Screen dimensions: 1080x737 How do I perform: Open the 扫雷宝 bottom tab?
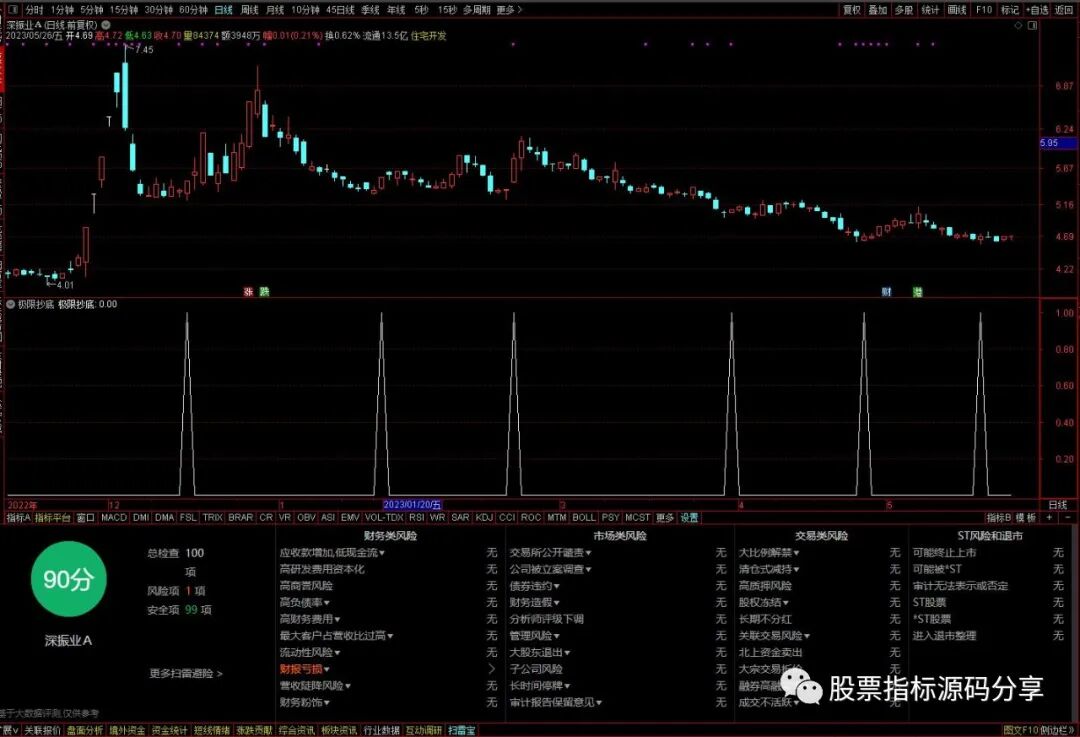pos(462,730)
